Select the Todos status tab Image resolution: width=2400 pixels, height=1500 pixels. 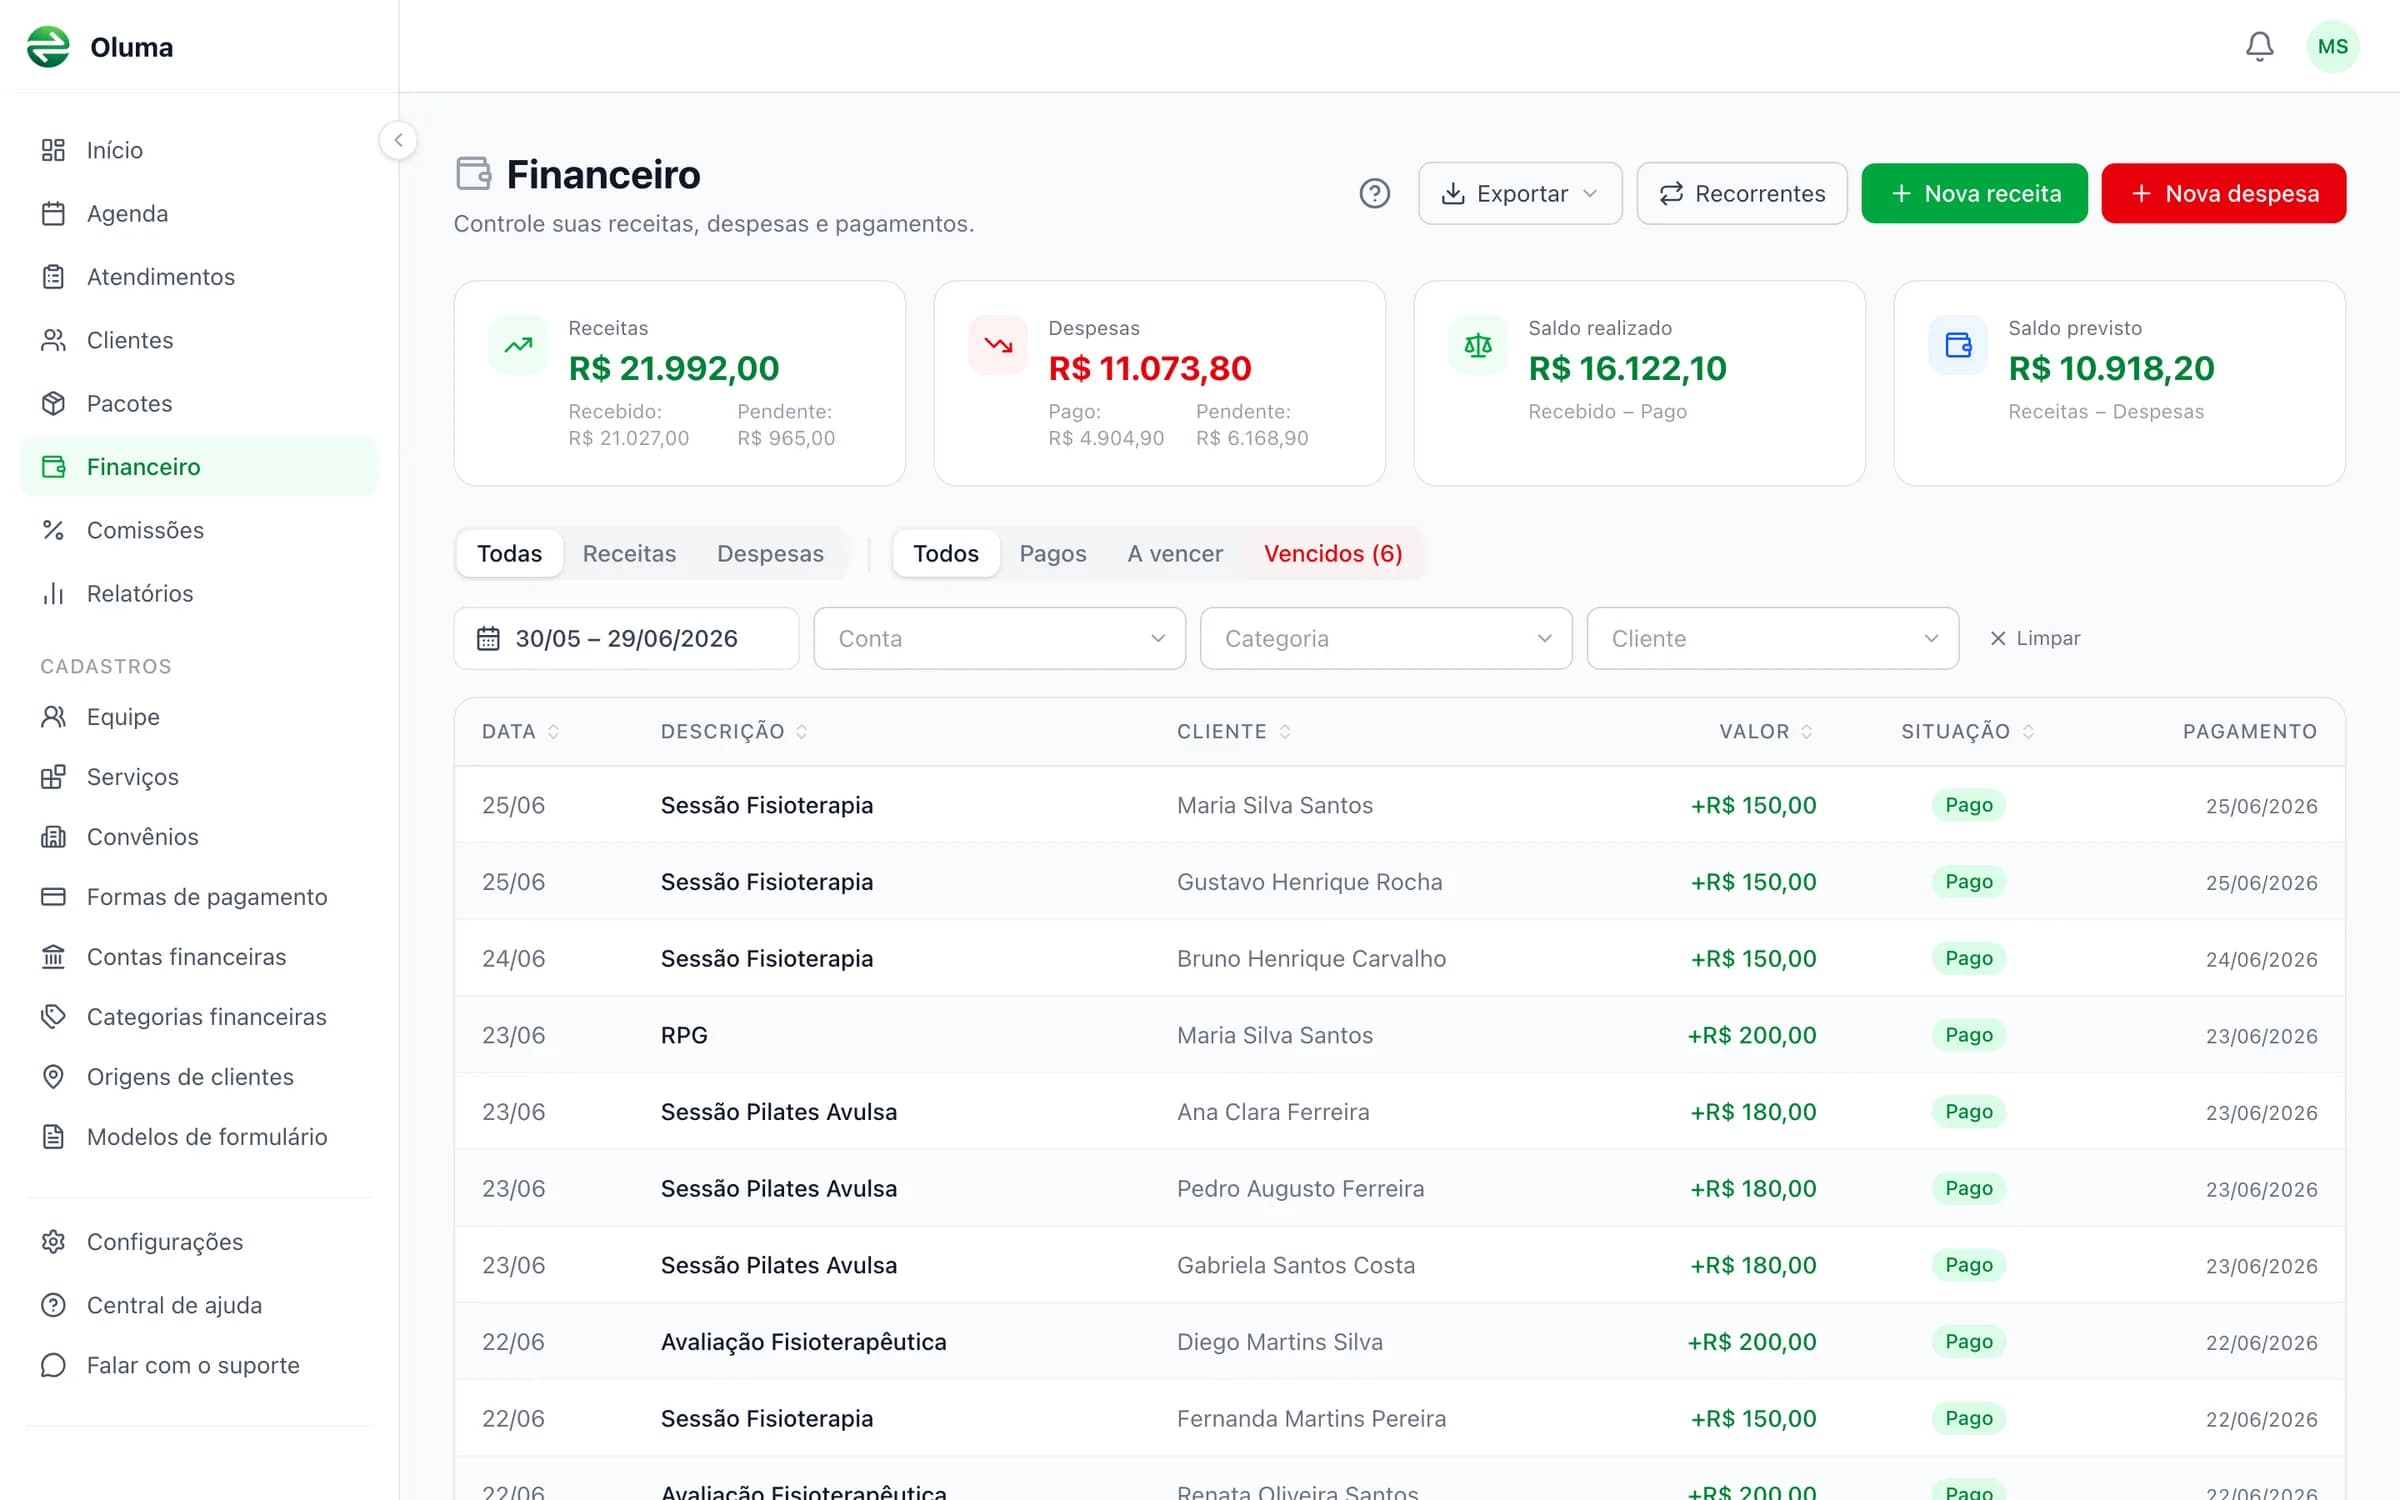coord(945,553)
